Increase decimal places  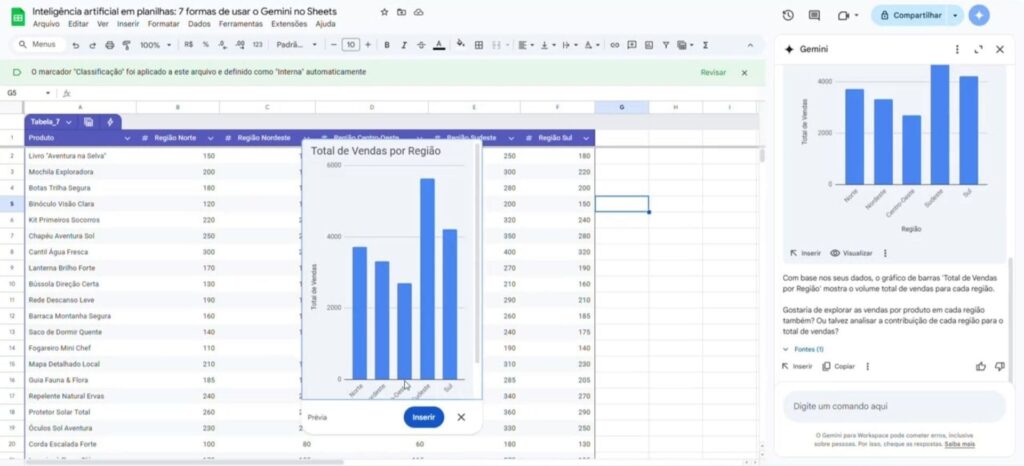point(239,45)
